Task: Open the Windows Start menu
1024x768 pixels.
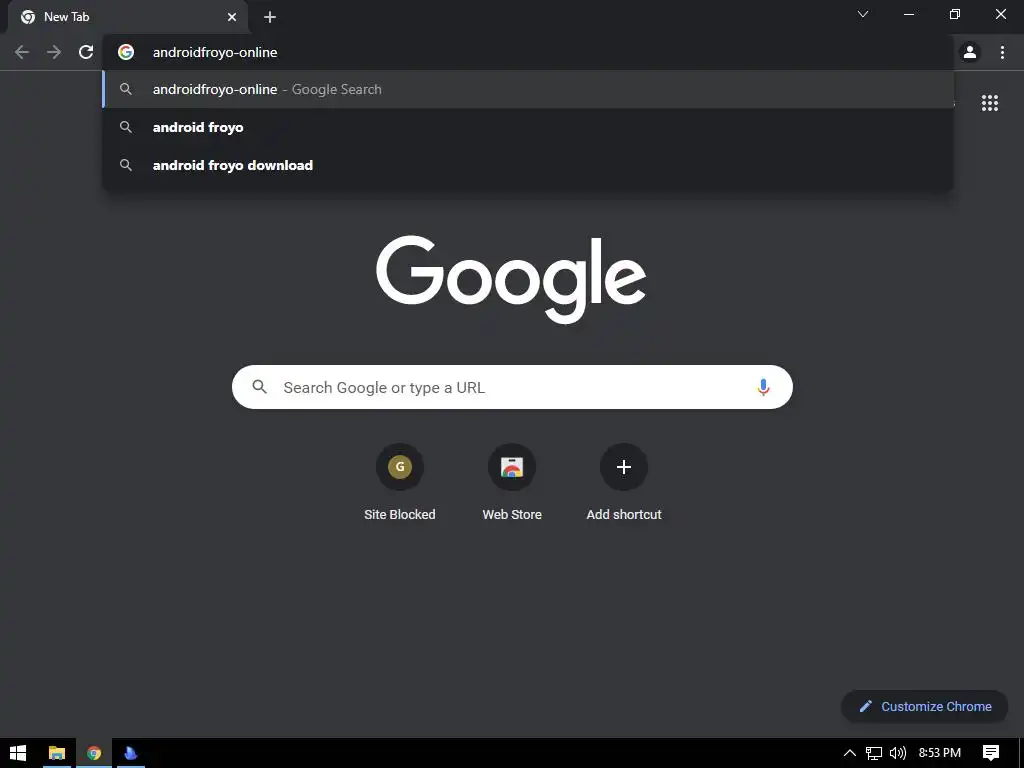Action: pyautogui.click(x=18, y=753)
